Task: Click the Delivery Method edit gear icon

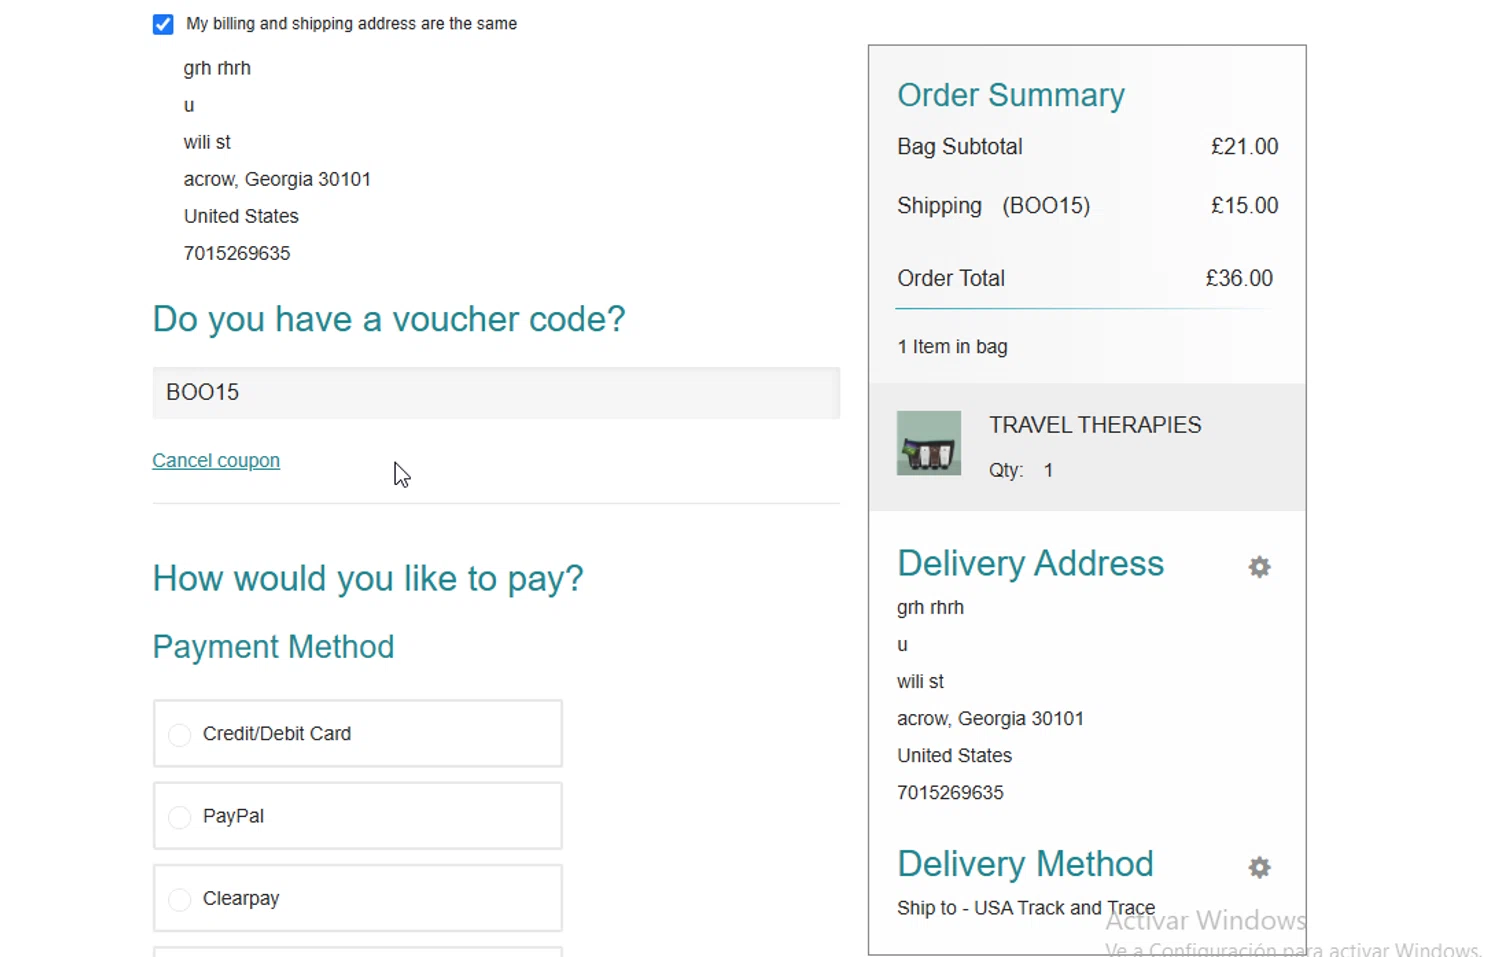Action: pyautogui.click(x=1259, y=867)
